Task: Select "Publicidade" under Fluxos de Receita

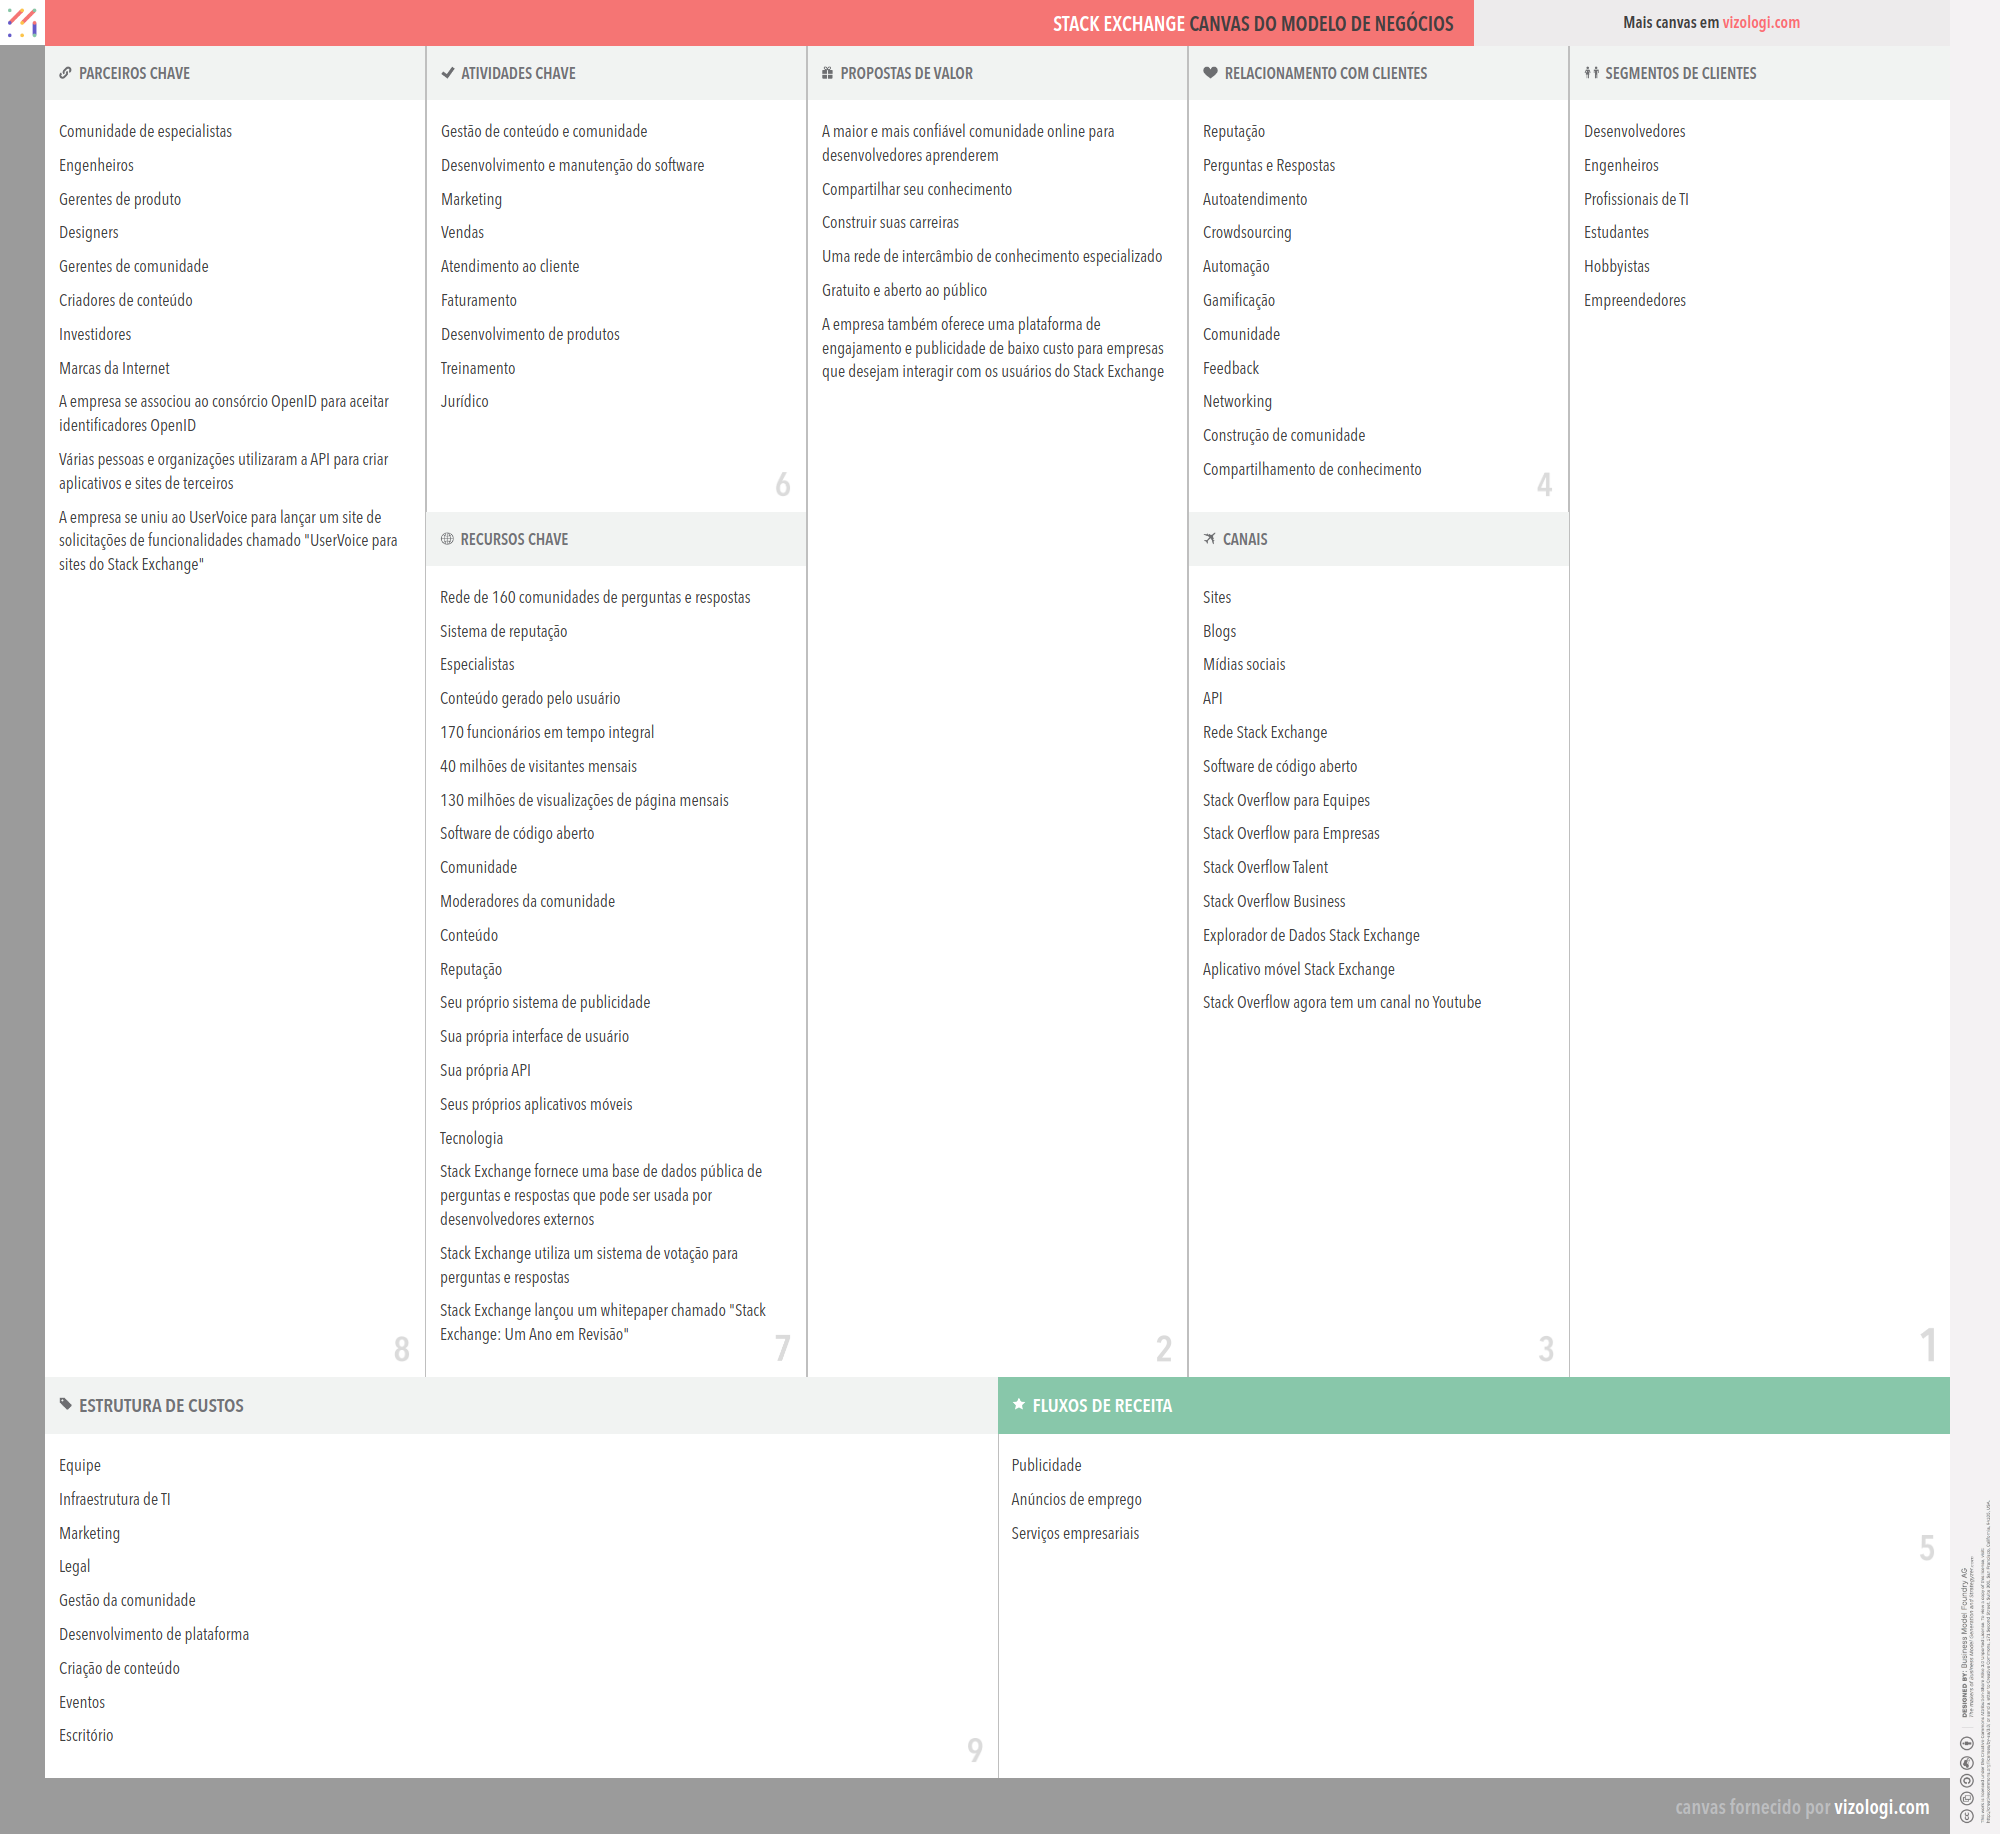Action: tap(1046, 1465)
